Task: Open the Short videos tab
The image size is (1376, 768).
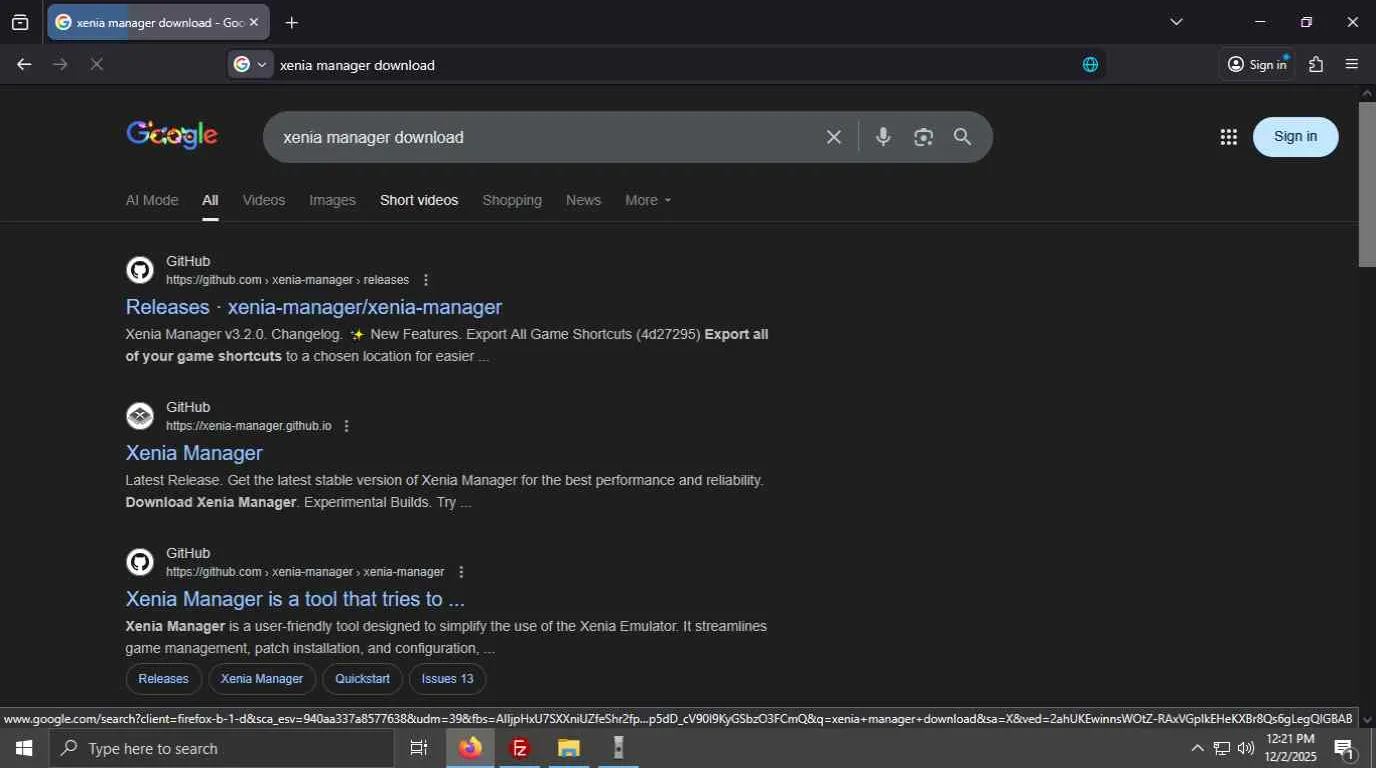Action: (419, 200)
